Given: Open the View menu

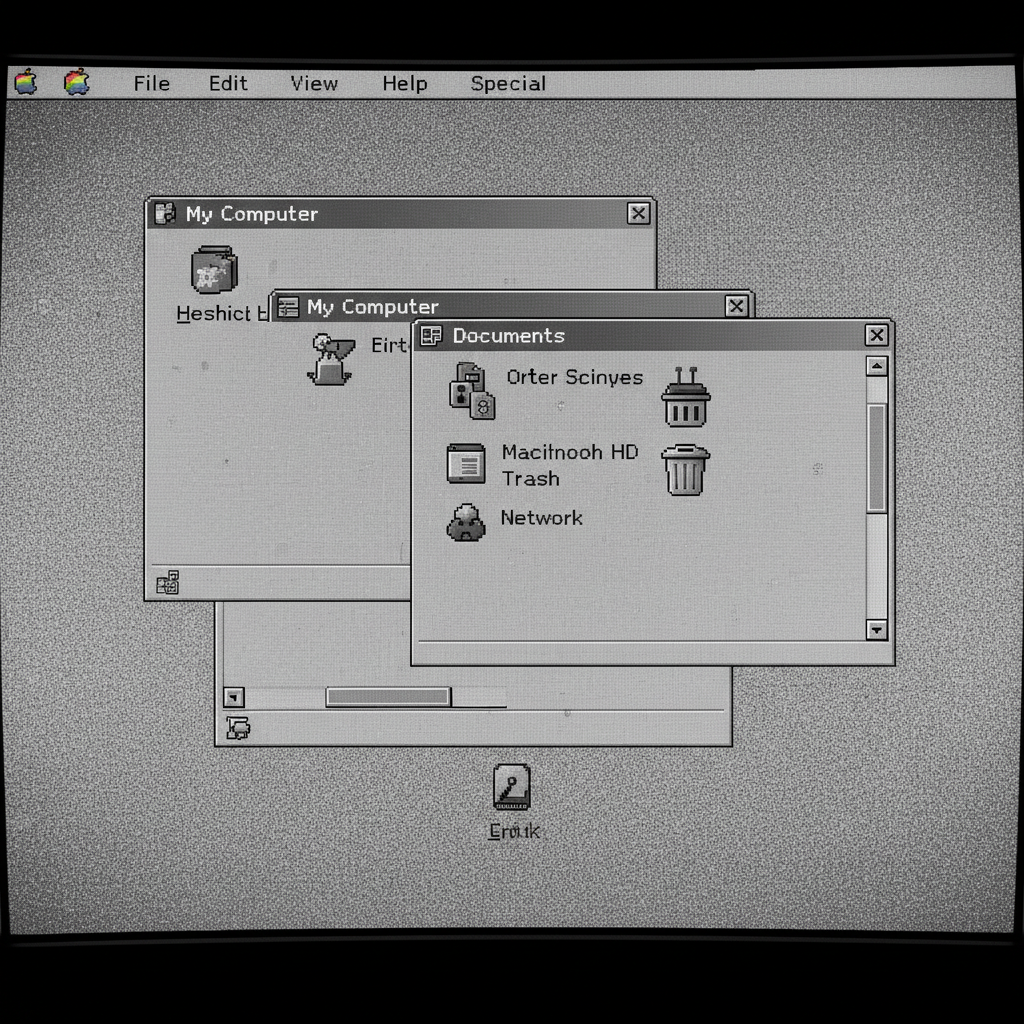Looking at the screenshot, I should [x=314, y=84].
